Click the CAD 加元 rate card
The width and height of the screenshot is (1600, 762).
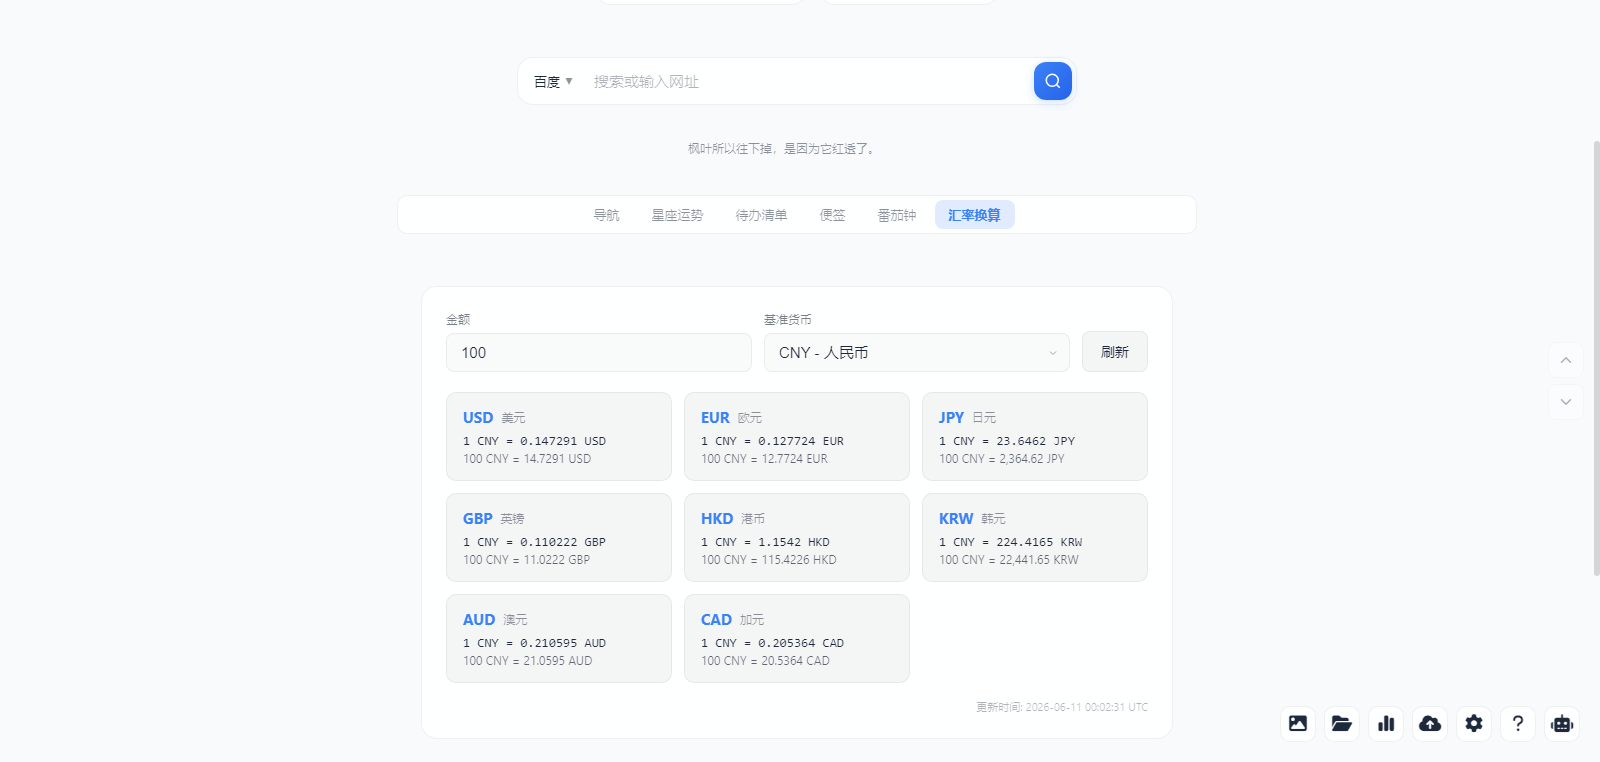tap(797, 639)
